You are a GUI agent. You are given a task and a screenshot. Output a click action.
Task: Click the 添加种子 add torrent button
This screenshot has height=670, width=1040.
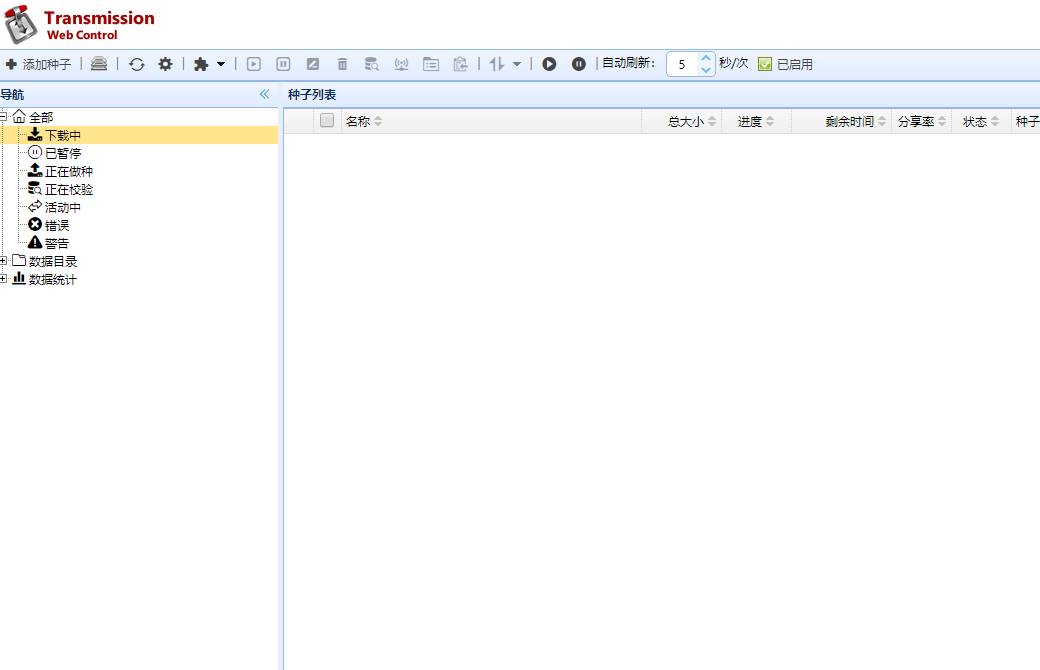pos(38,64)
